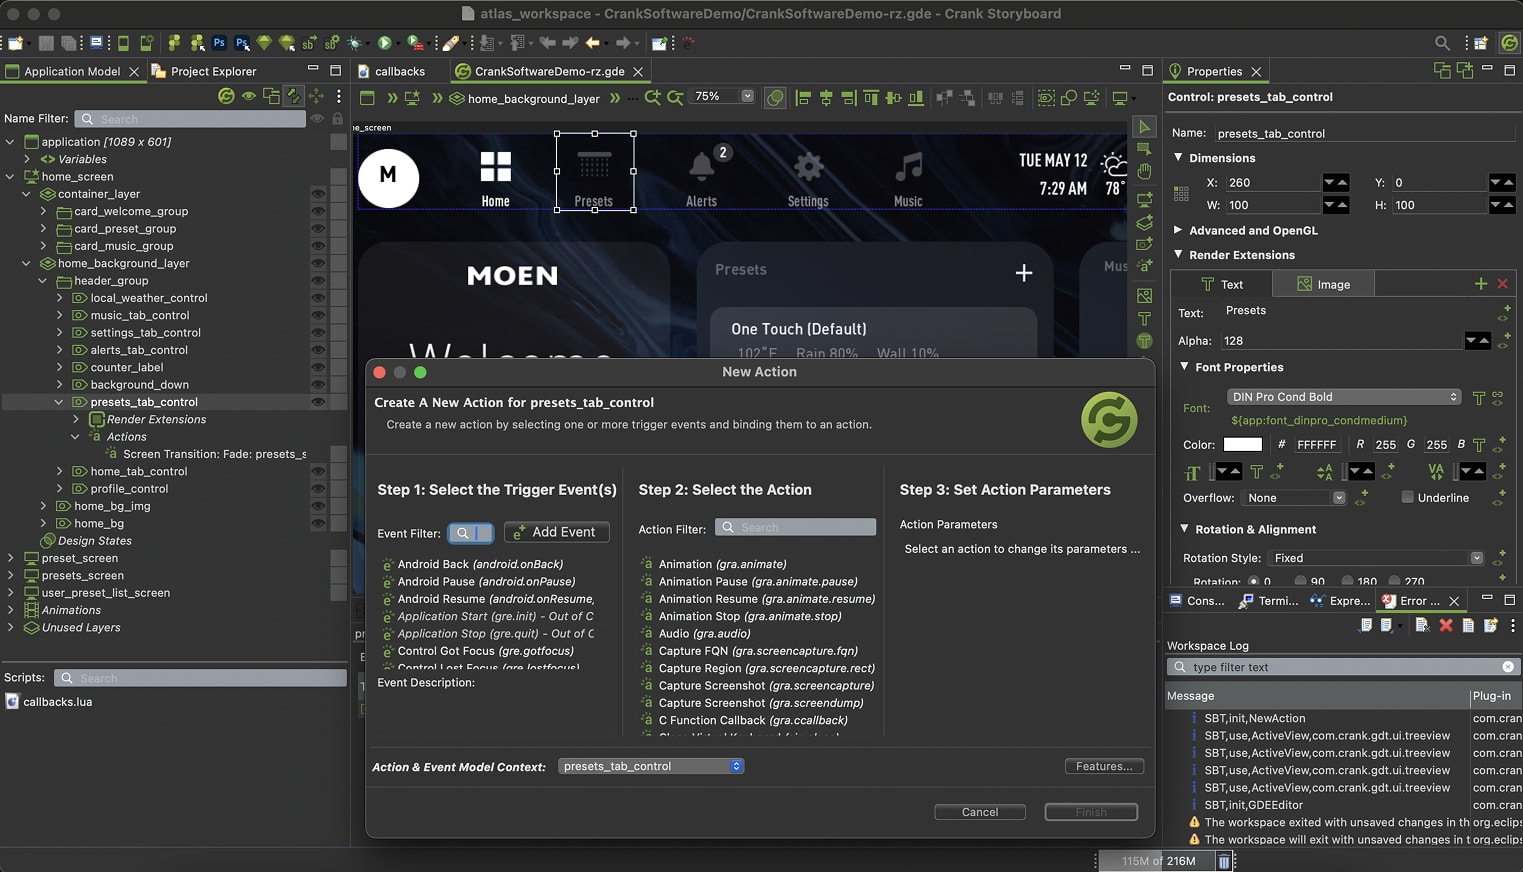Open the zoom 75% dropdown
Viewport: 1523px width, 873px height.
click(747, 96)
